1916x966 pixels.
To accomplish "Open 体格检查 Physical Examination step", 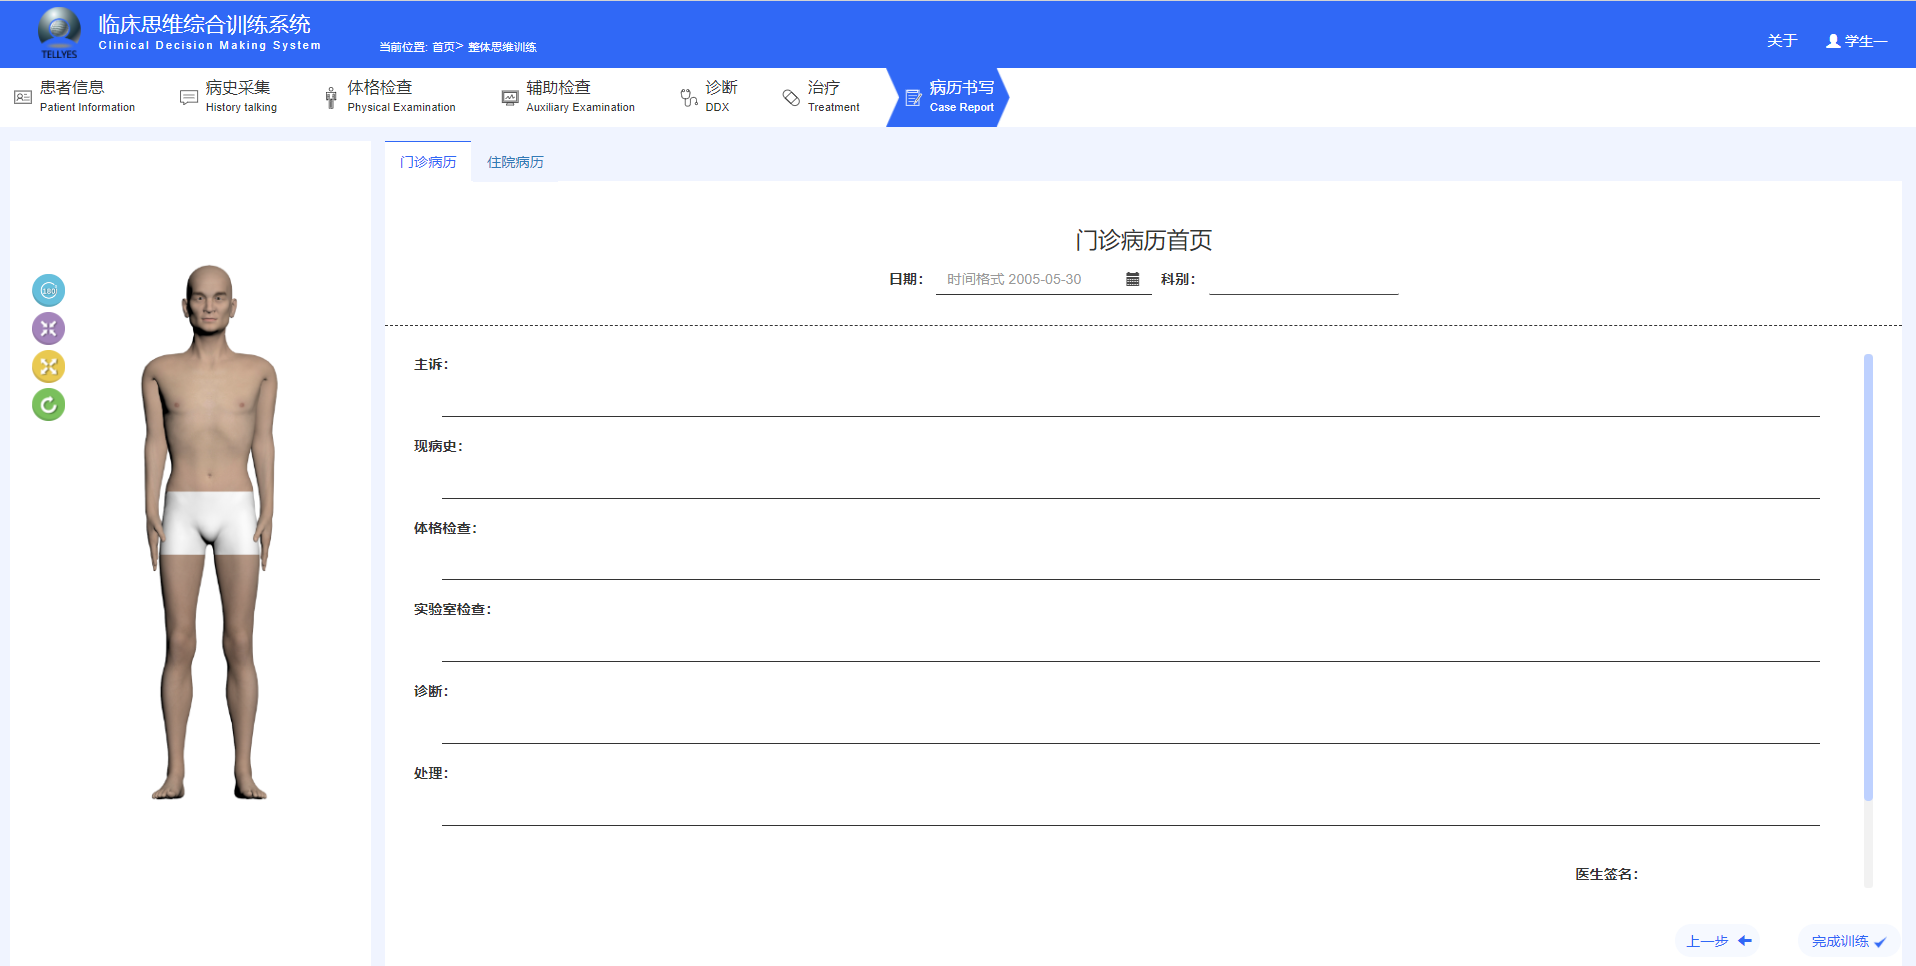I will click(x=390, y=97).
